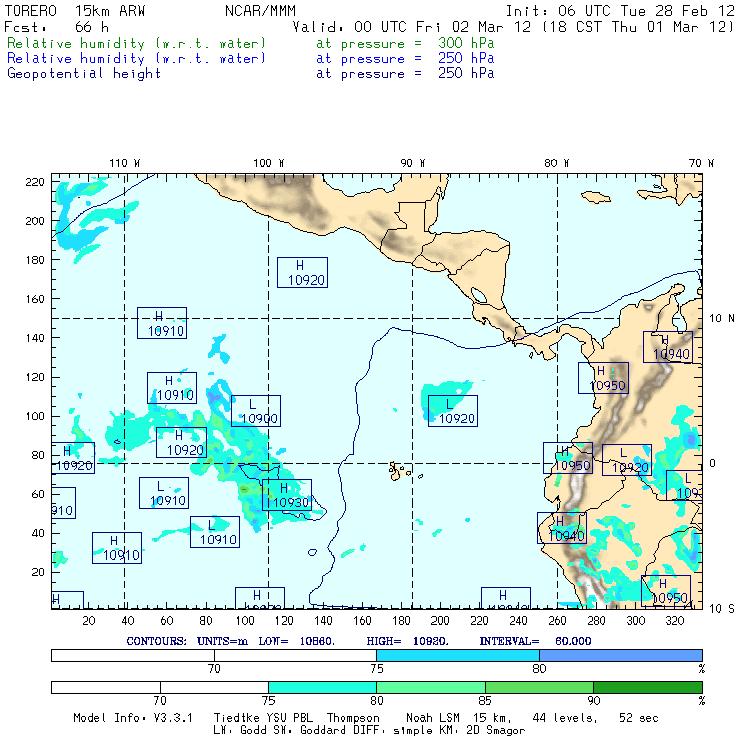Viewport: 740px width, 740px height.
Task: Choose the medium green 85–90% swatch in lower colorbar
Action: pos(539,687)
